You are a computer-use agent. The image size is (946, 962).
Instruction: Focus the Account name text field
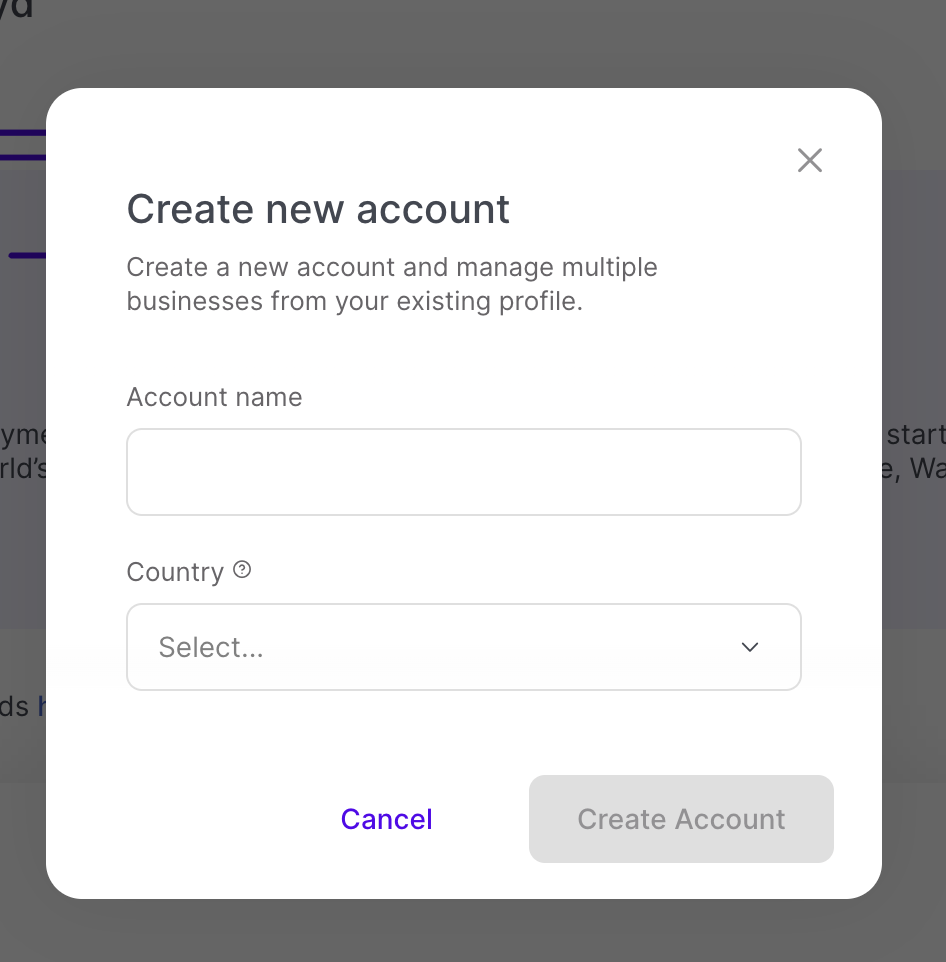463,472
